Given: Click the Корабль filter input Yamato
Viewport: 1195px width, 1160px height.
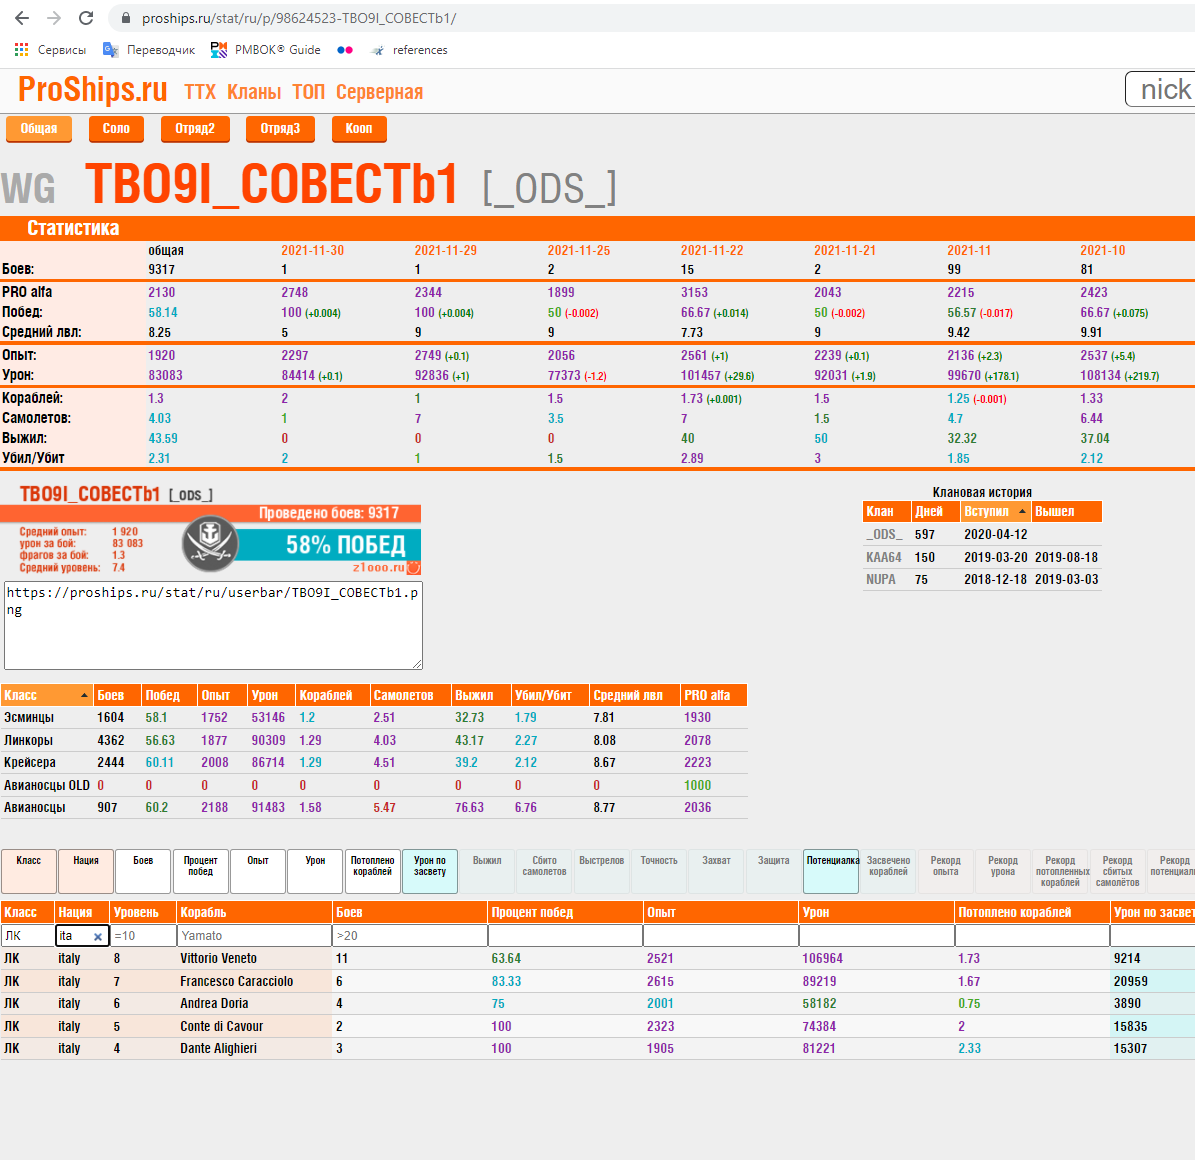Looking at the screenshot, I should 255,935.
